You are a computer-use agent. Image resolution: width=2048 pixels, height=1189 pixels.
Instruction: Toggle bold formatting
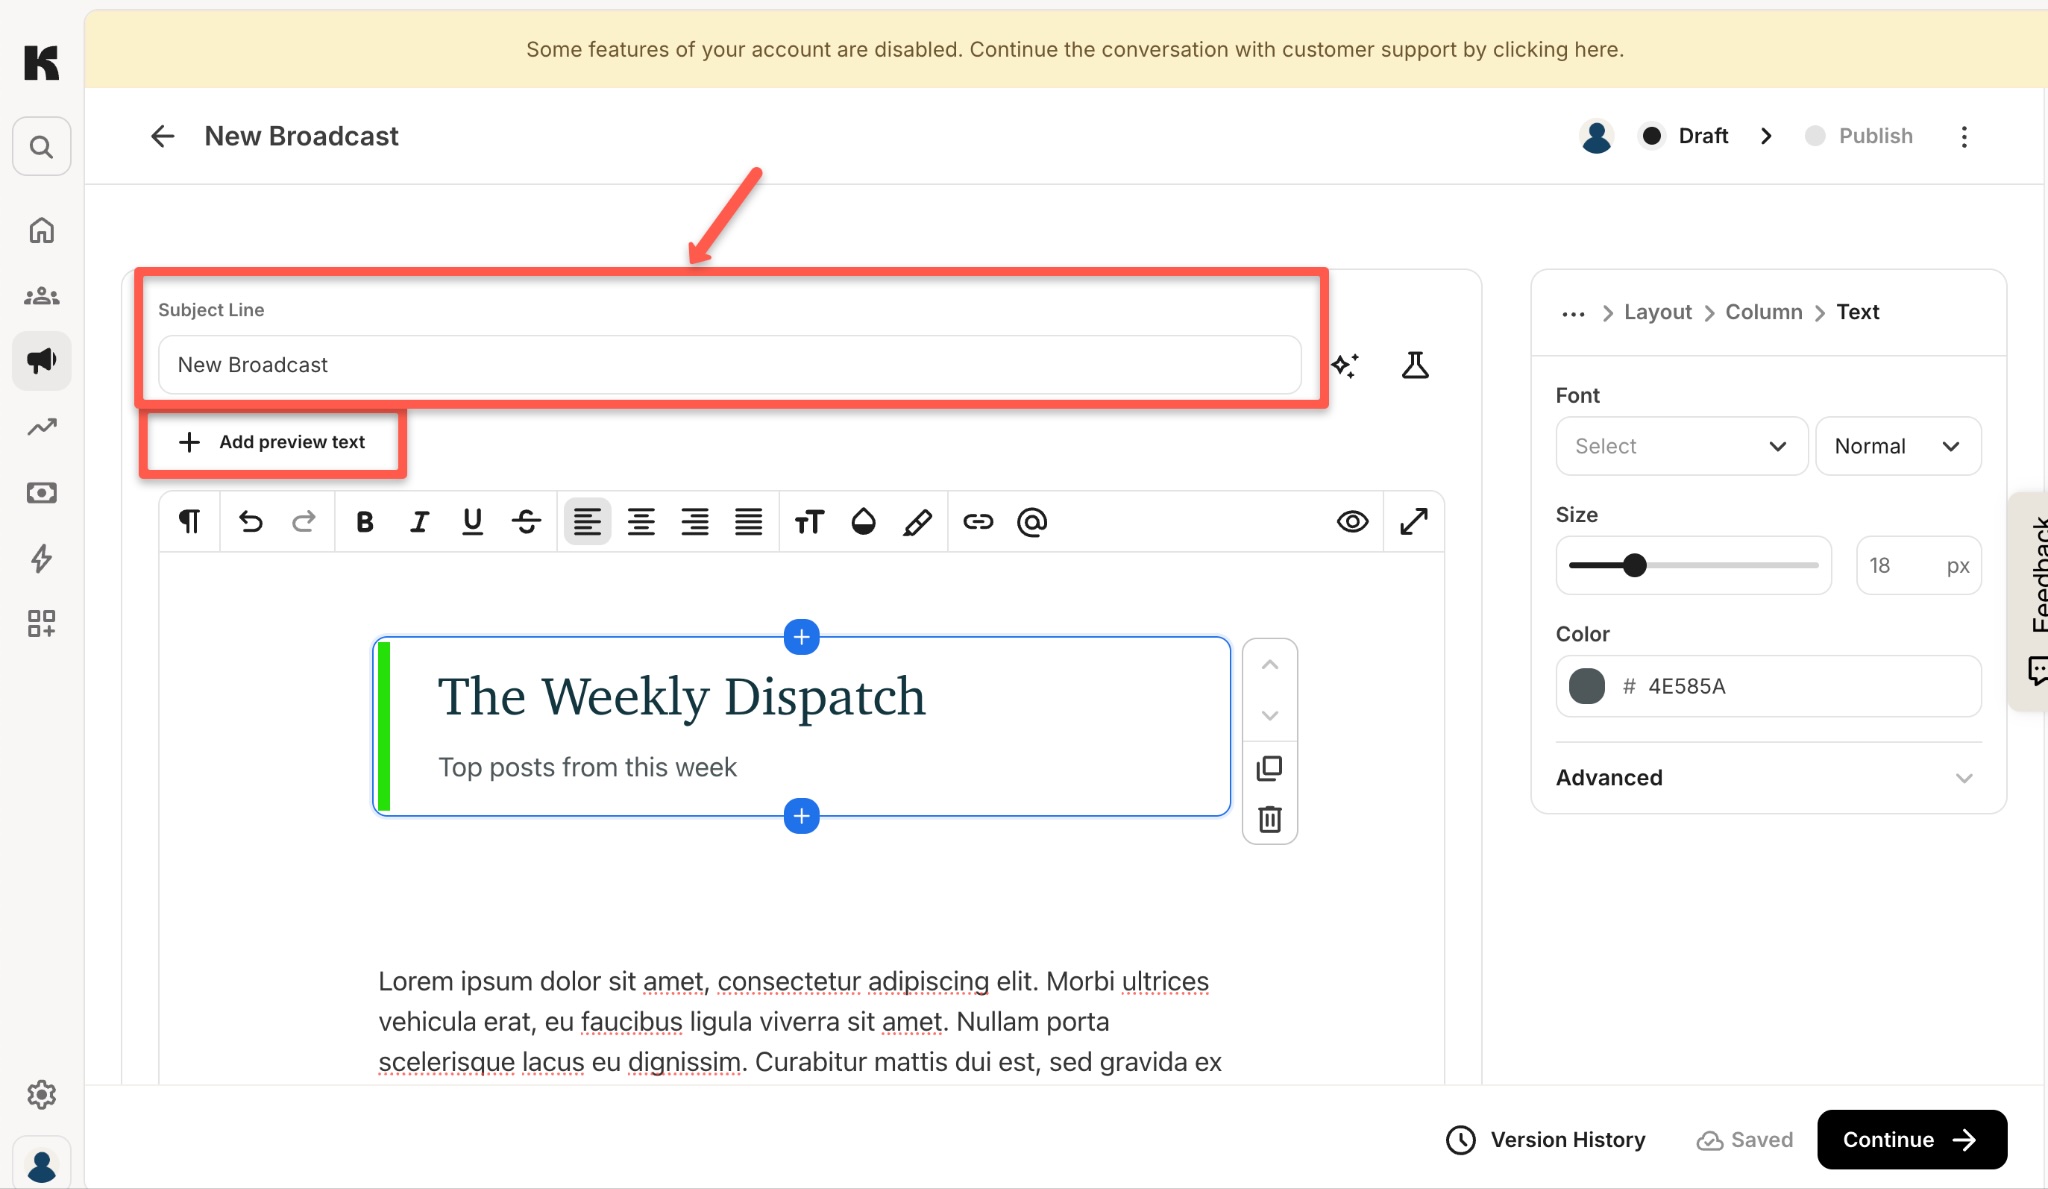365,521
